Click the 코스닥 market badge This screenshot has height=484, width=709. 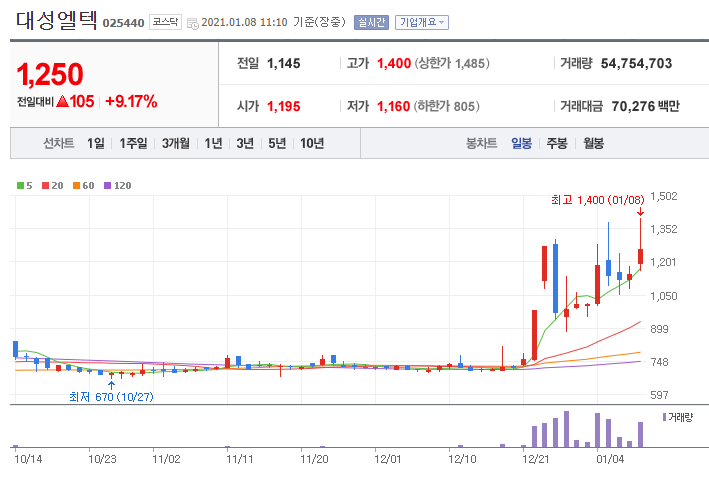tap(165, 22)
